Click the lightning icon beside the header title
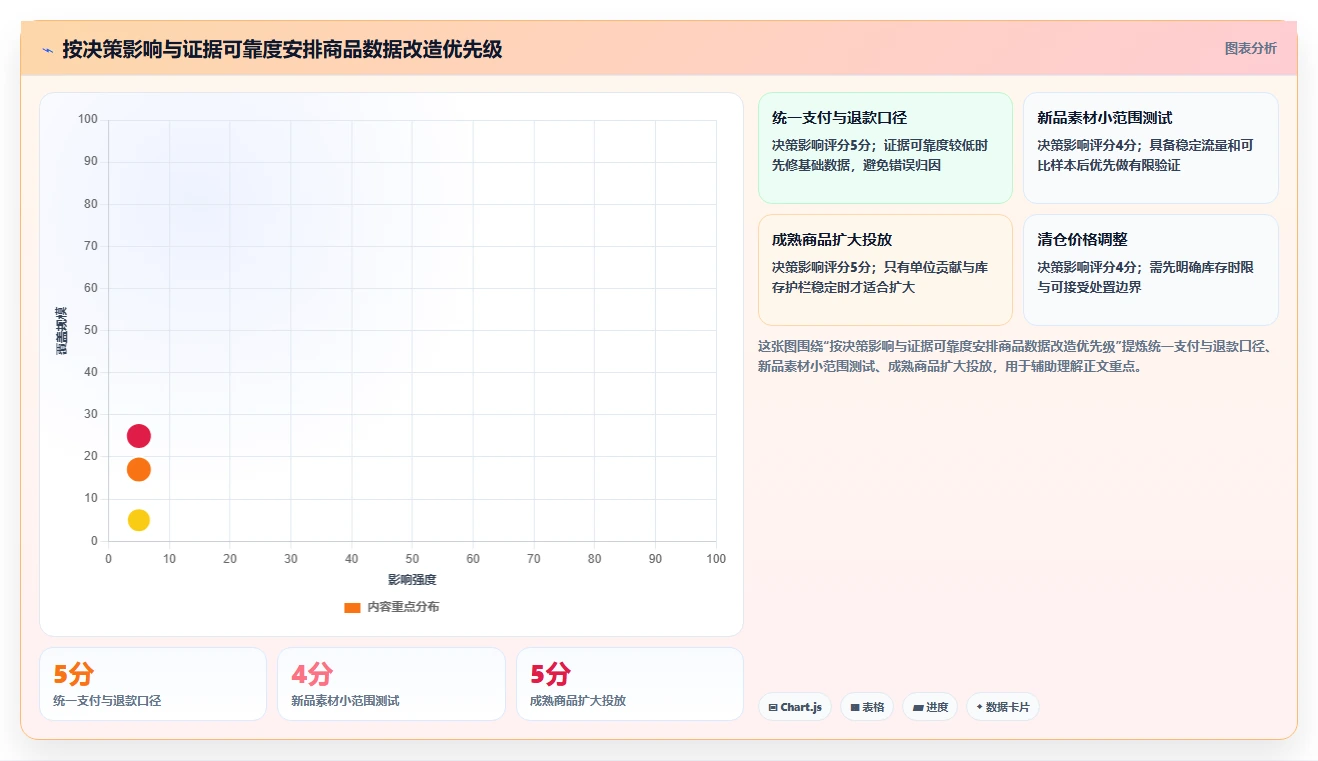 pos(47,49)
